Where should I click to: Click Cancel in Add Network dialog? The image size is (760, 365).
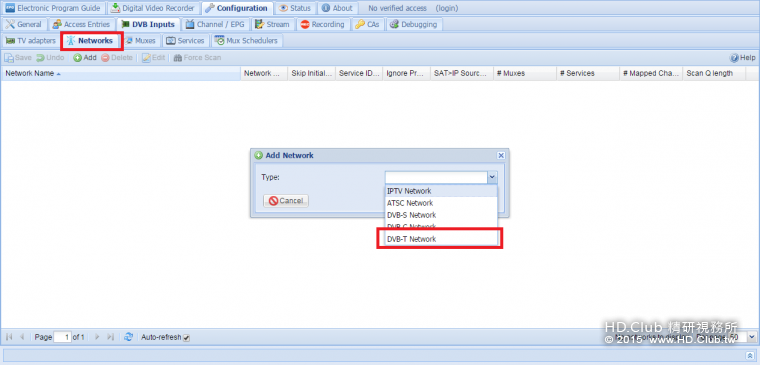(286, 201)
